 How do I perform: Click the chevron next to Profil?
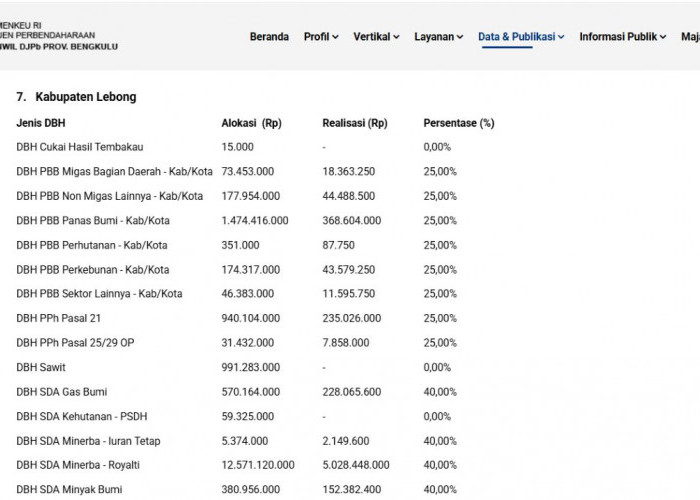click(x=335, y=37)
